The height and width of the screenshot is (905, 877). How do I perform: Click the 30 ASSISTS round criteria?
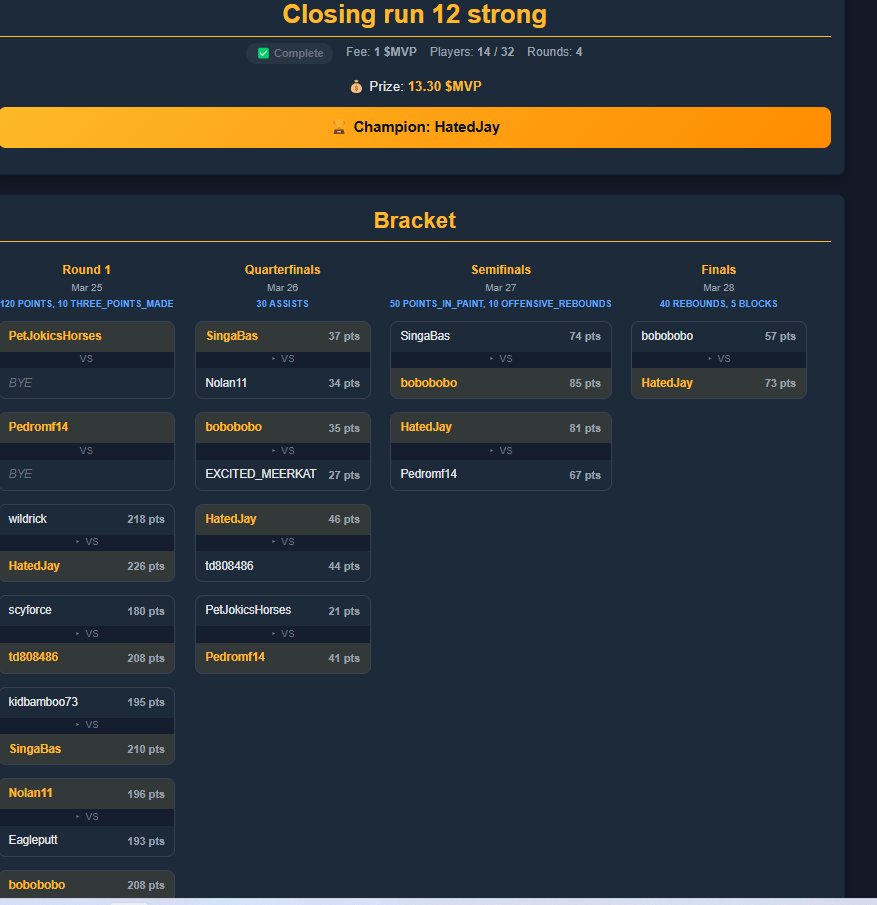(x=282, y=304)
